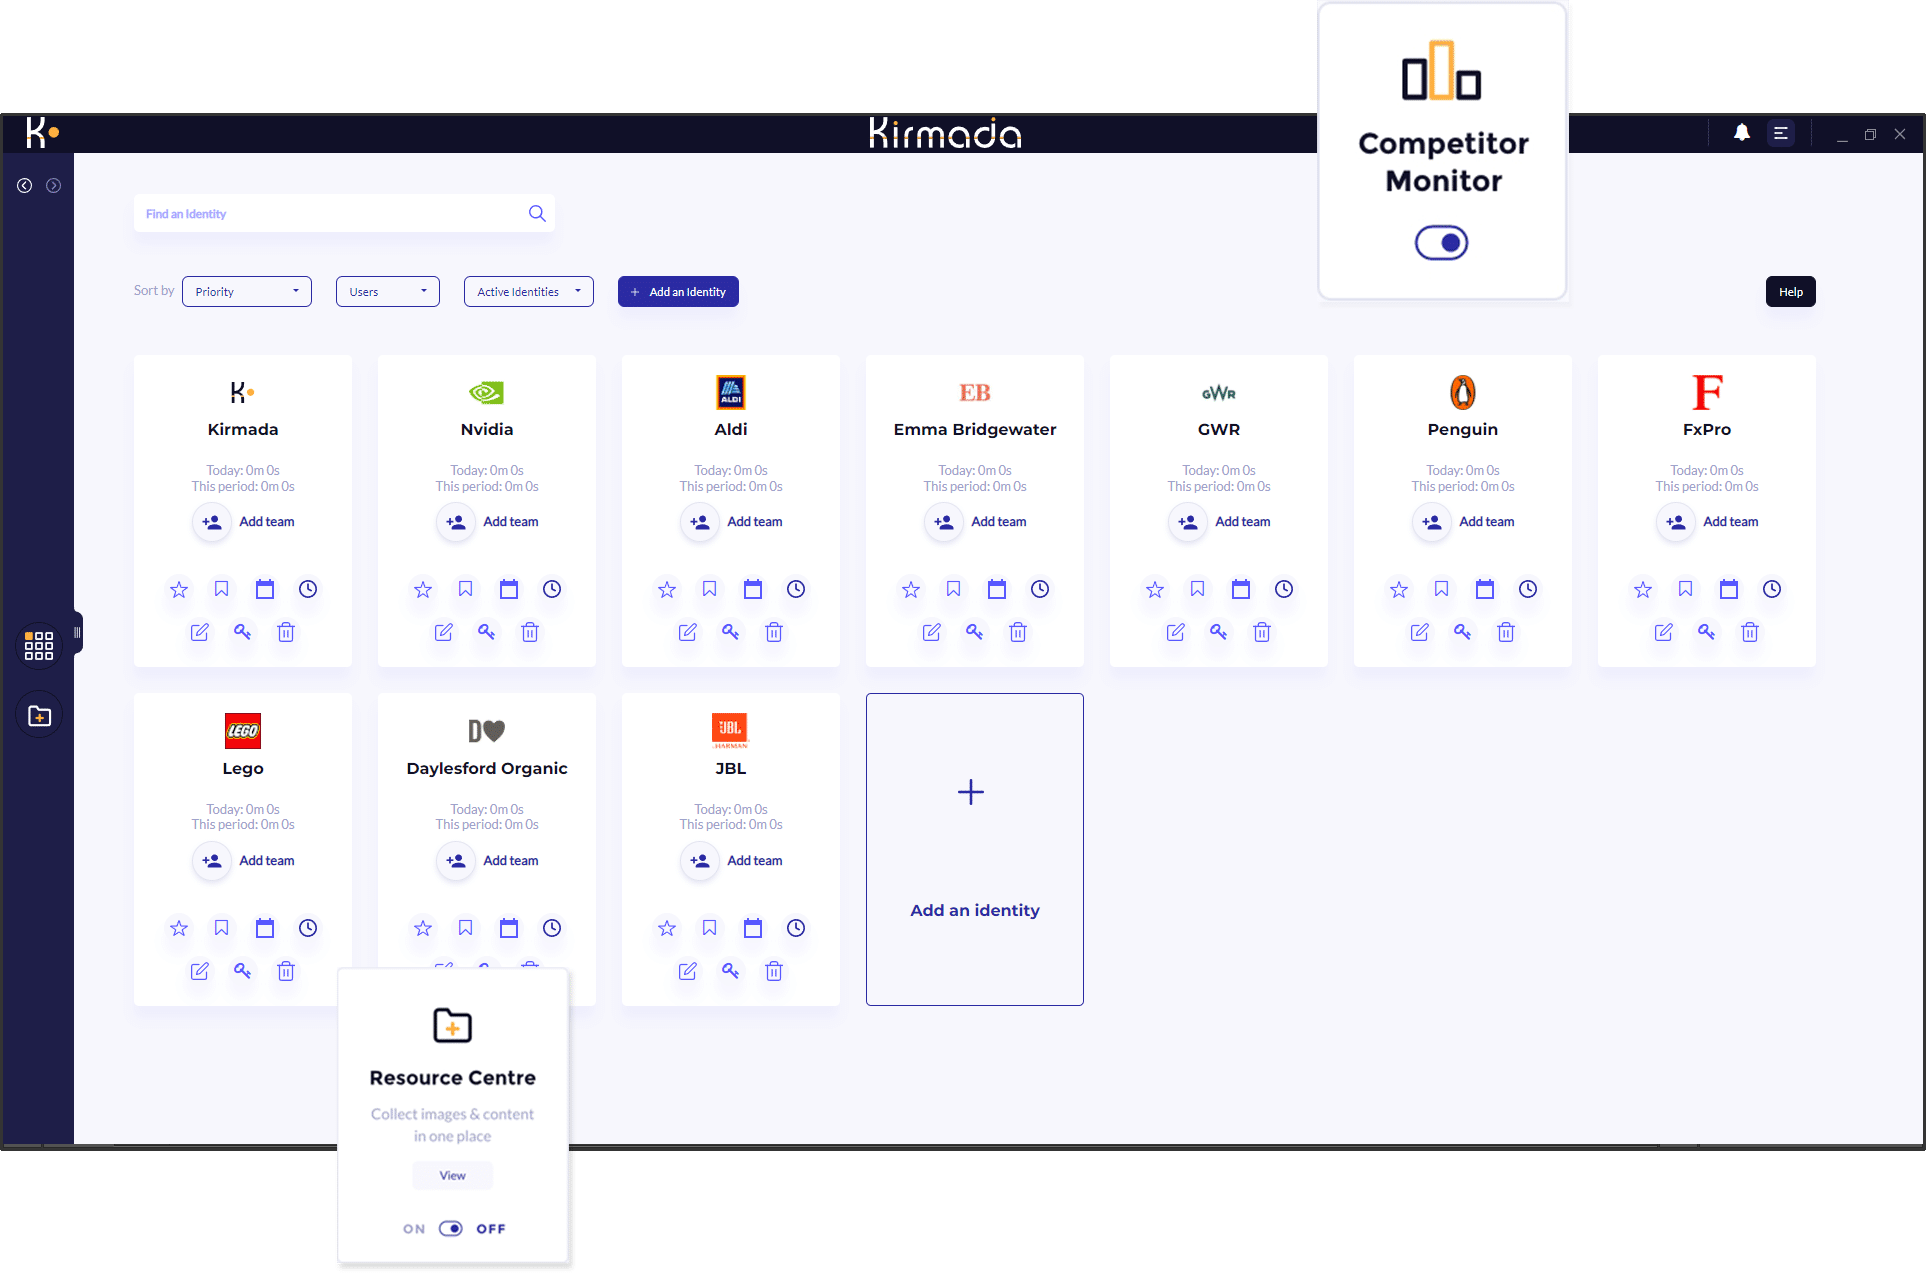The width and height of the screenshot is (1926, 1273).
Task: Open the notifications bell
Action: tap(1742, 133)
